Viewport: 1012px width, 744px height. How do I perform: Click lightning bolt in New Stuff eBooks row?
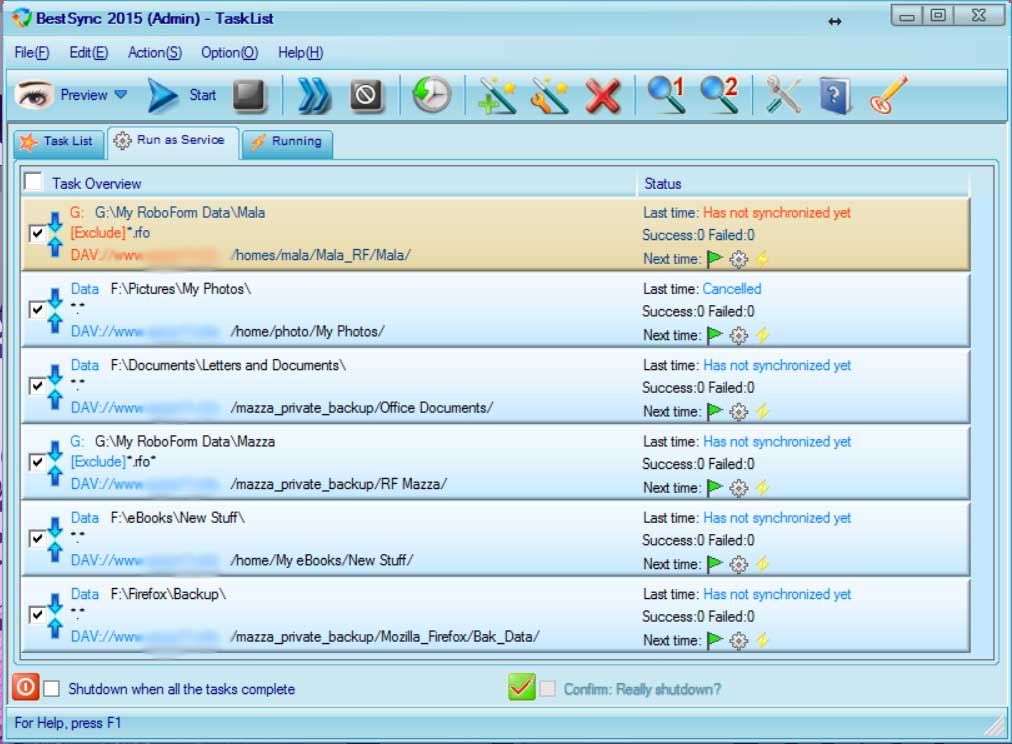point(762,564)
